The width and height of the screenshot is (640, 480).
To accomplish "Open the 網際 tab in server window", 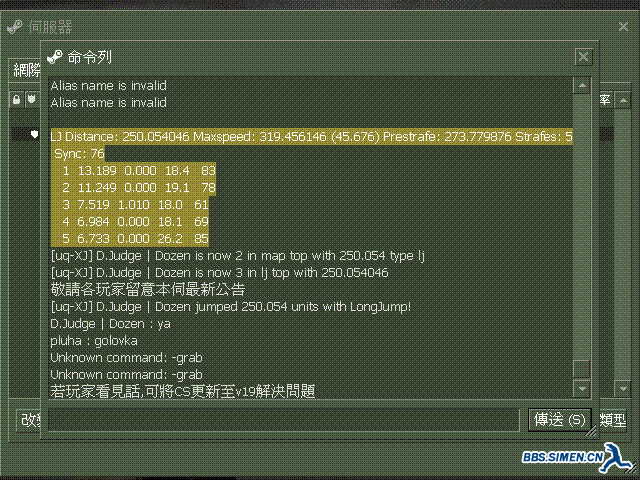I will coord(26,70).
